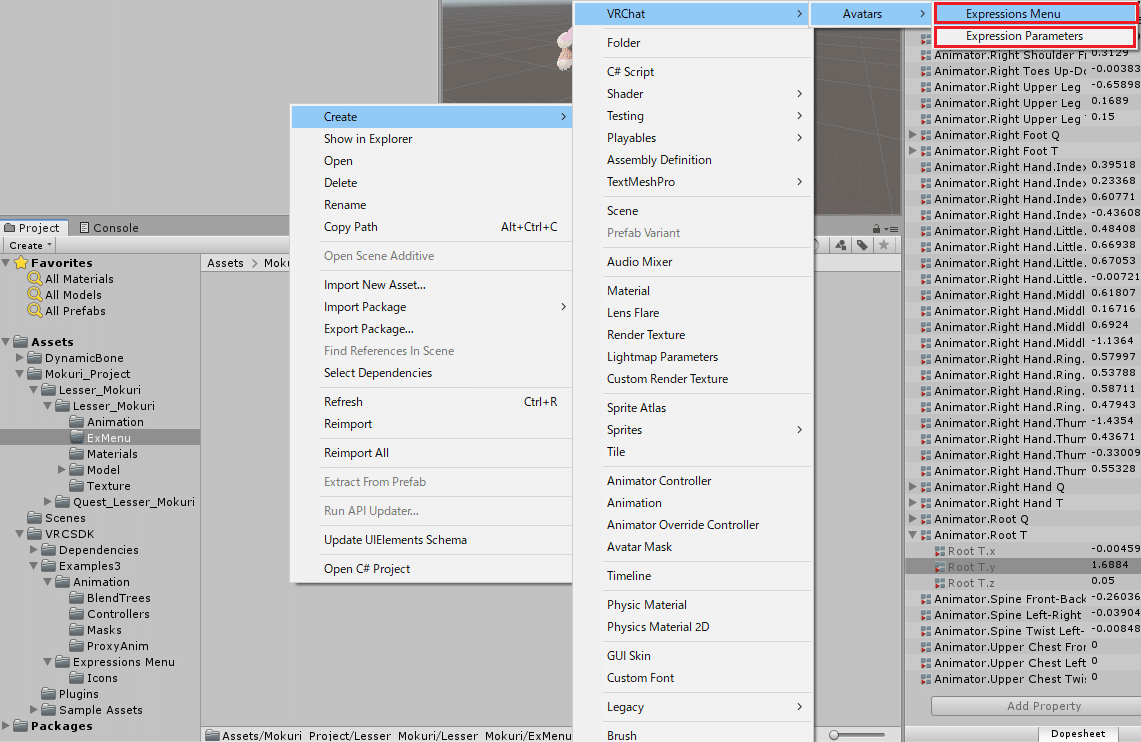
Task: Switch to the Project tab
Action: click(33, 228)
